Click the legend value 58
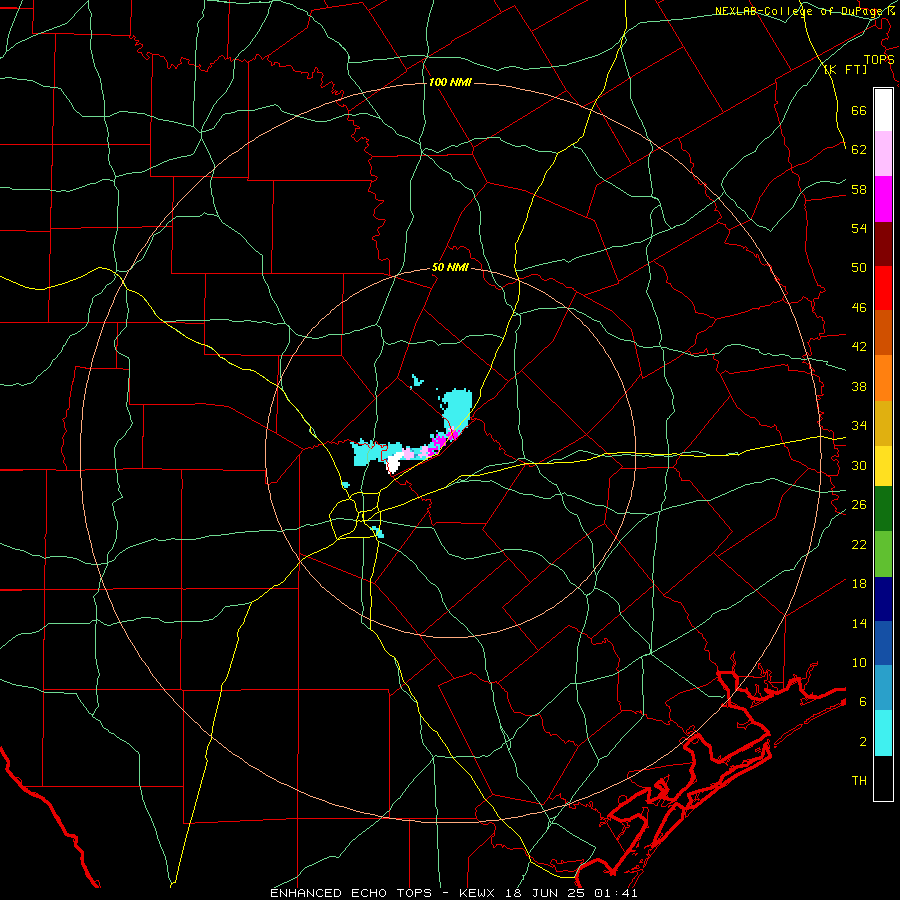Screen dimensions: 900x900 click(859, 189)
